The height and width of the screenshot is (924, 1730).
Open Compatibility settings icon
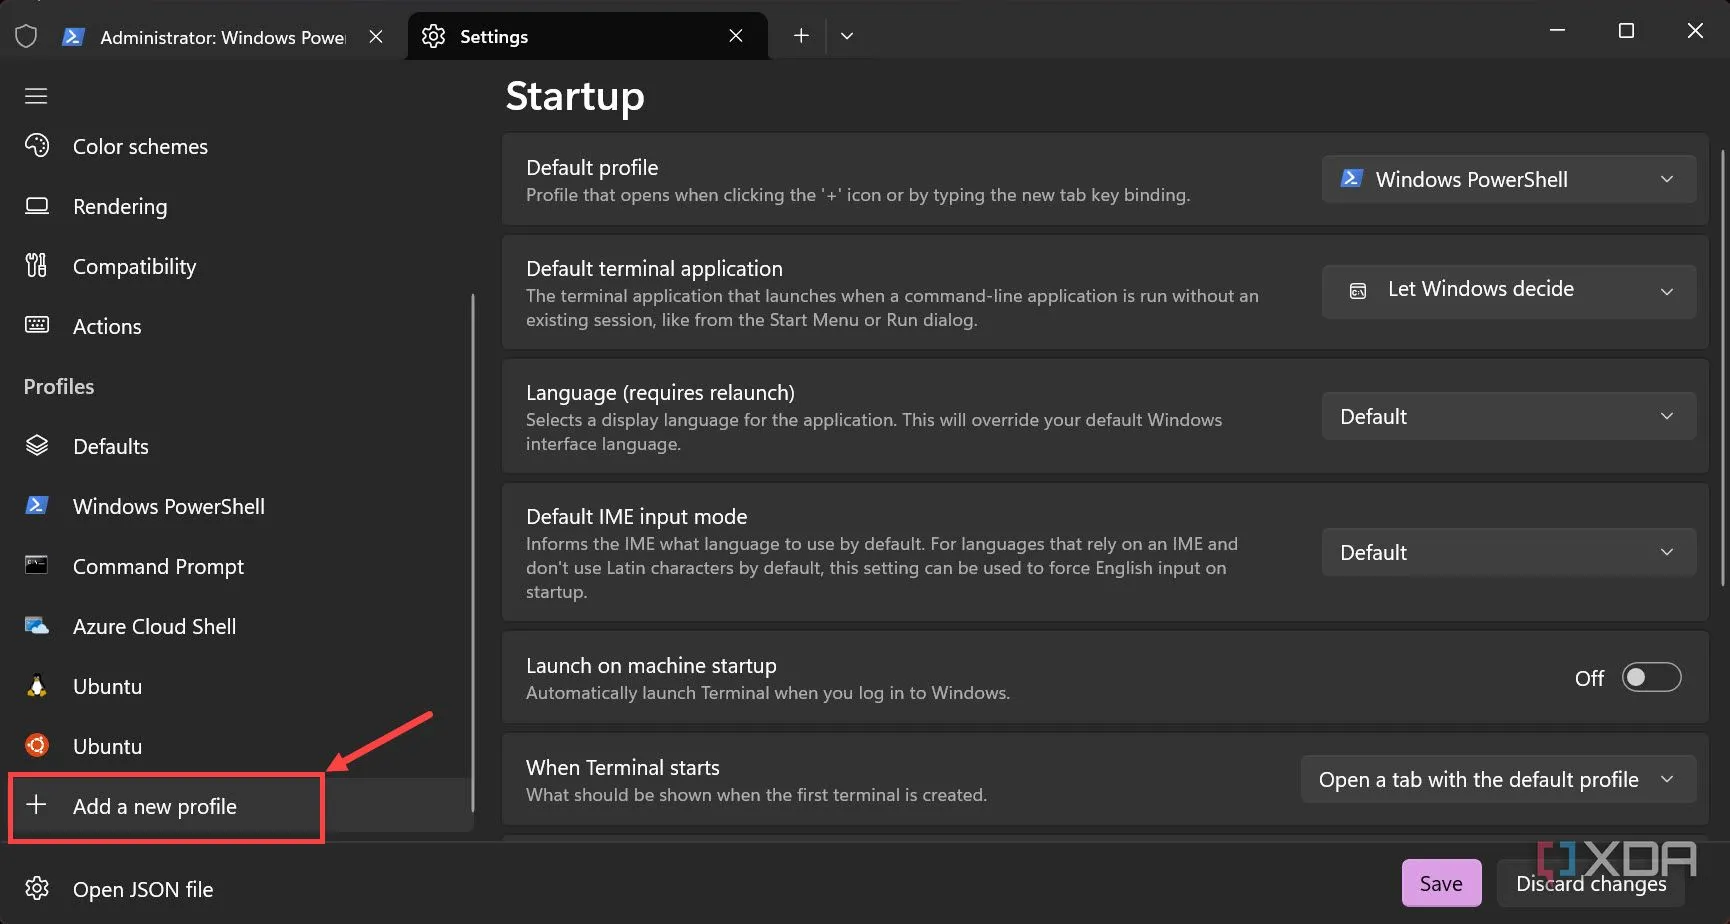[37, 266]
